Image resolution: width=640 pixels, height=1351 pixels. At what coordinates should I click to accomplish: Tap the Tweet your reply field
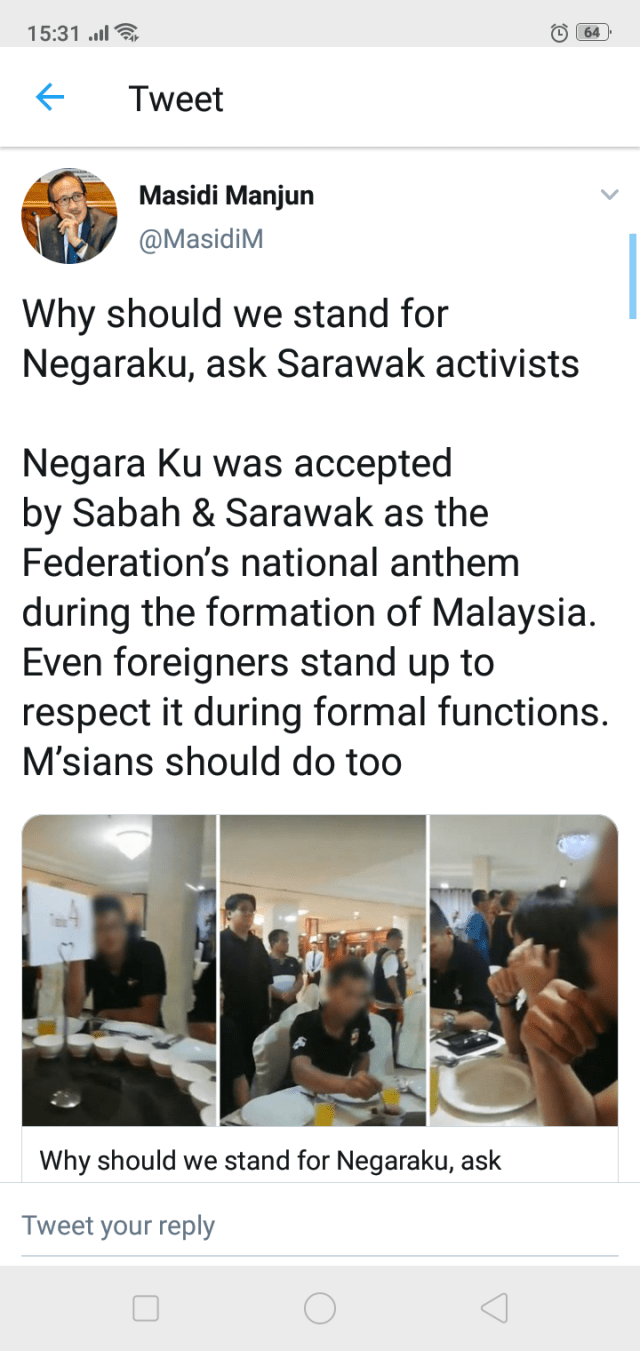(x=320, y=1226)
